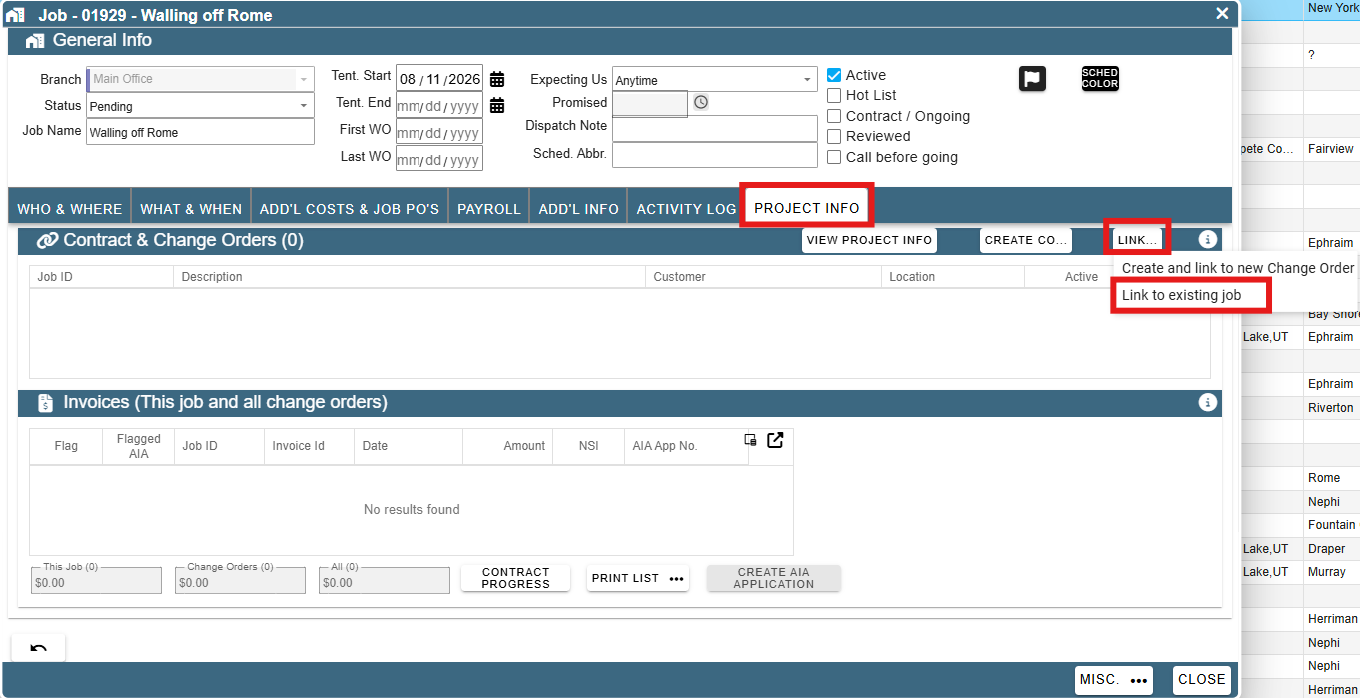
Task: Click the Dispatch Note field
Action: (x=715, y=128)
